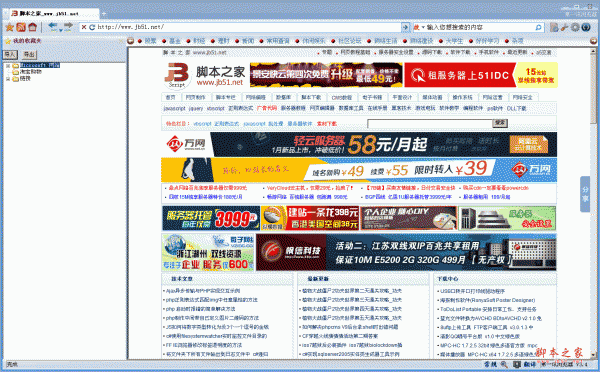Click the 脚本之家 JB site logo

[204, 75]
